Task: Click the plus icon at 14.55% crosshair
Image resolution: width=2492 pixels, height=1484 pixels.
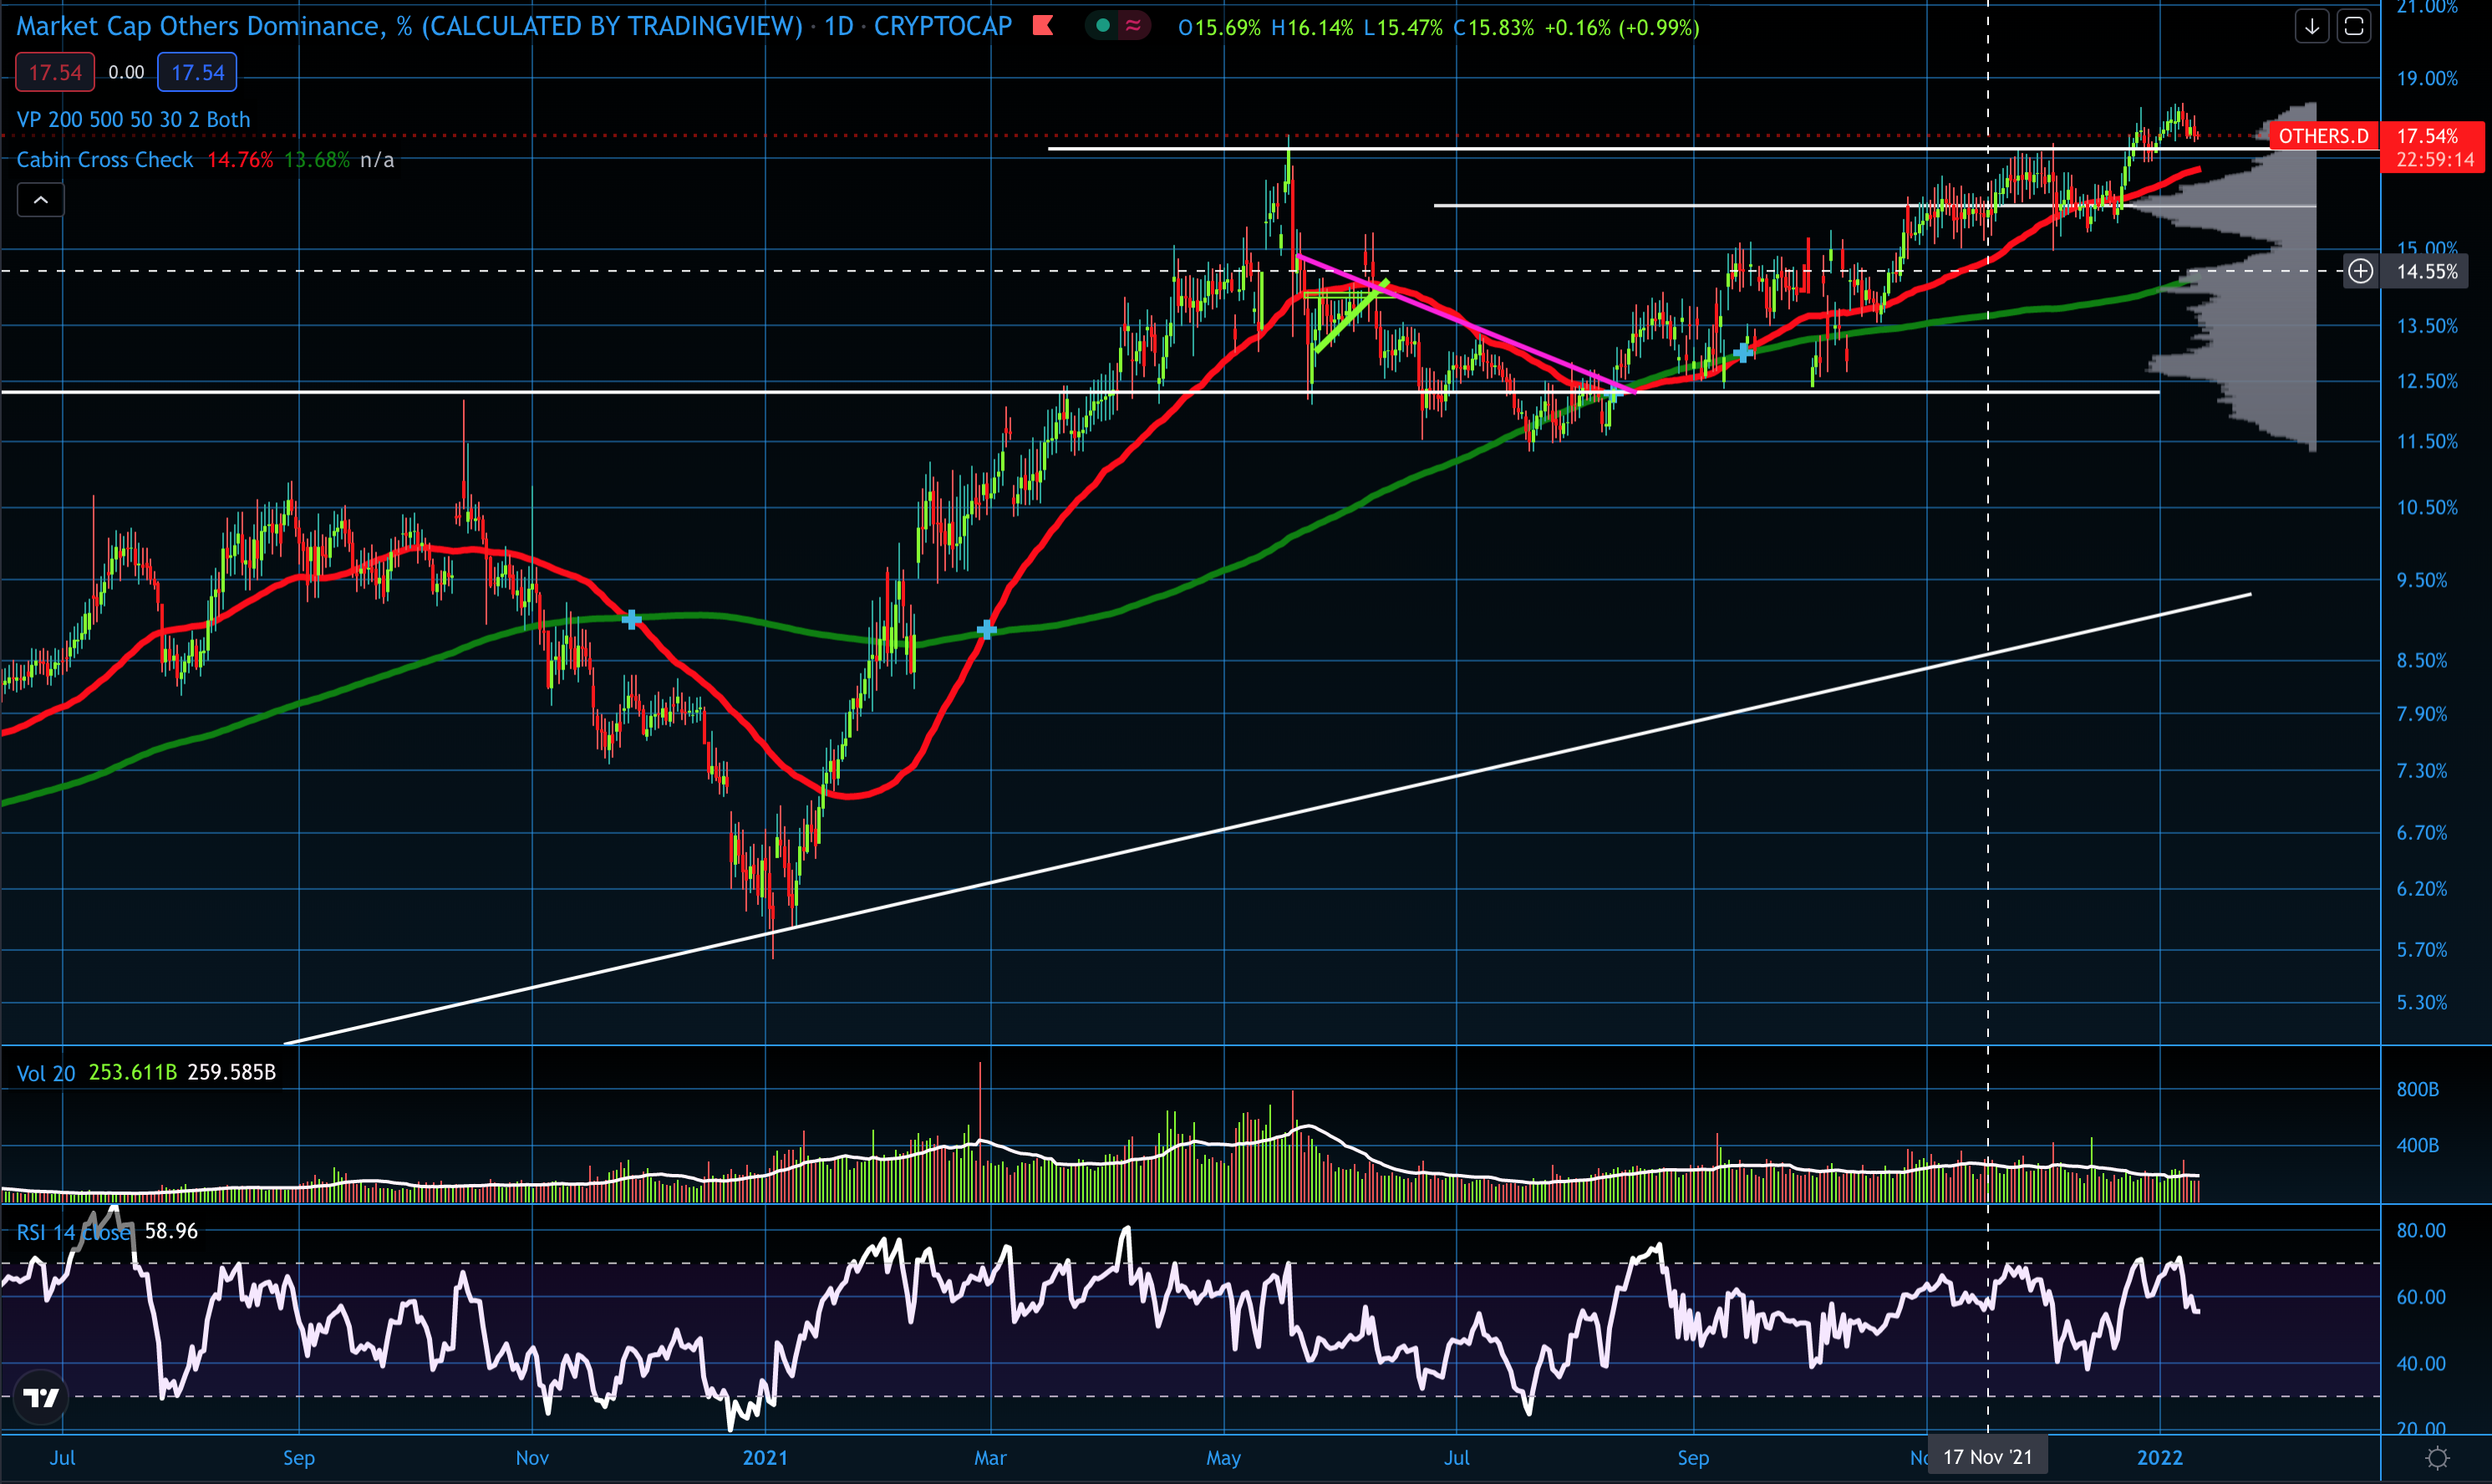Action: [2360, 271]
